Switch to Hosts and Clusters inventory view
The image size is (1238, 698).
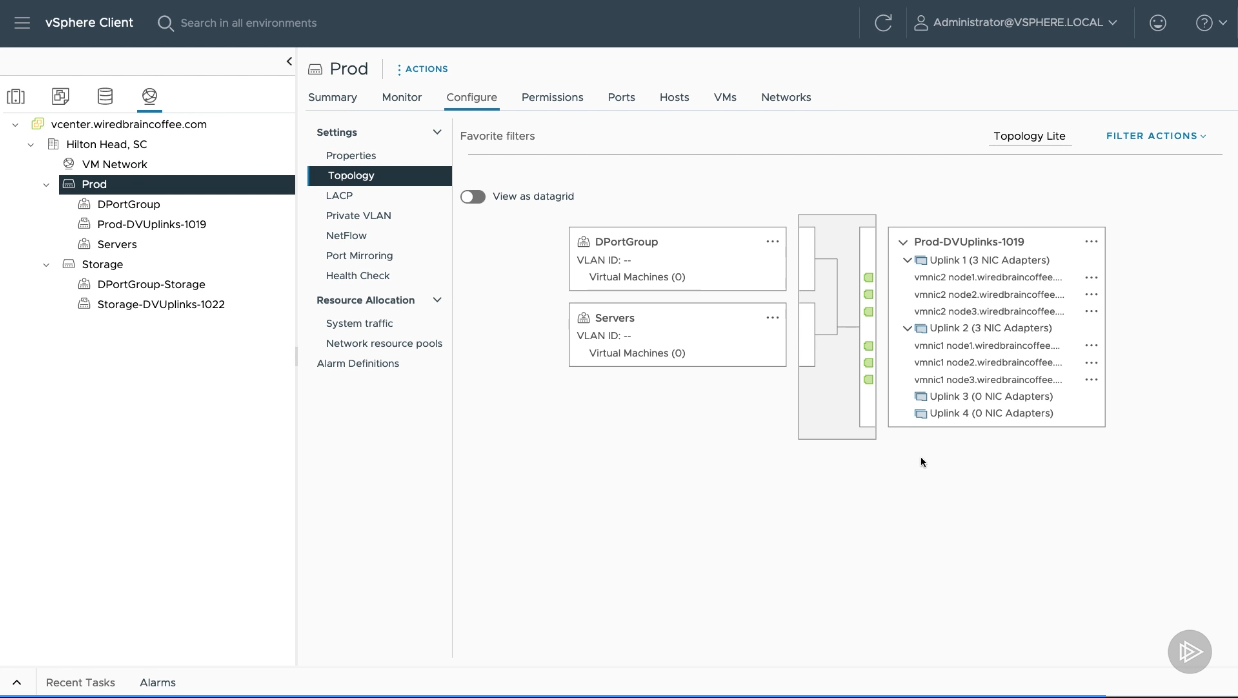point(16,96)
